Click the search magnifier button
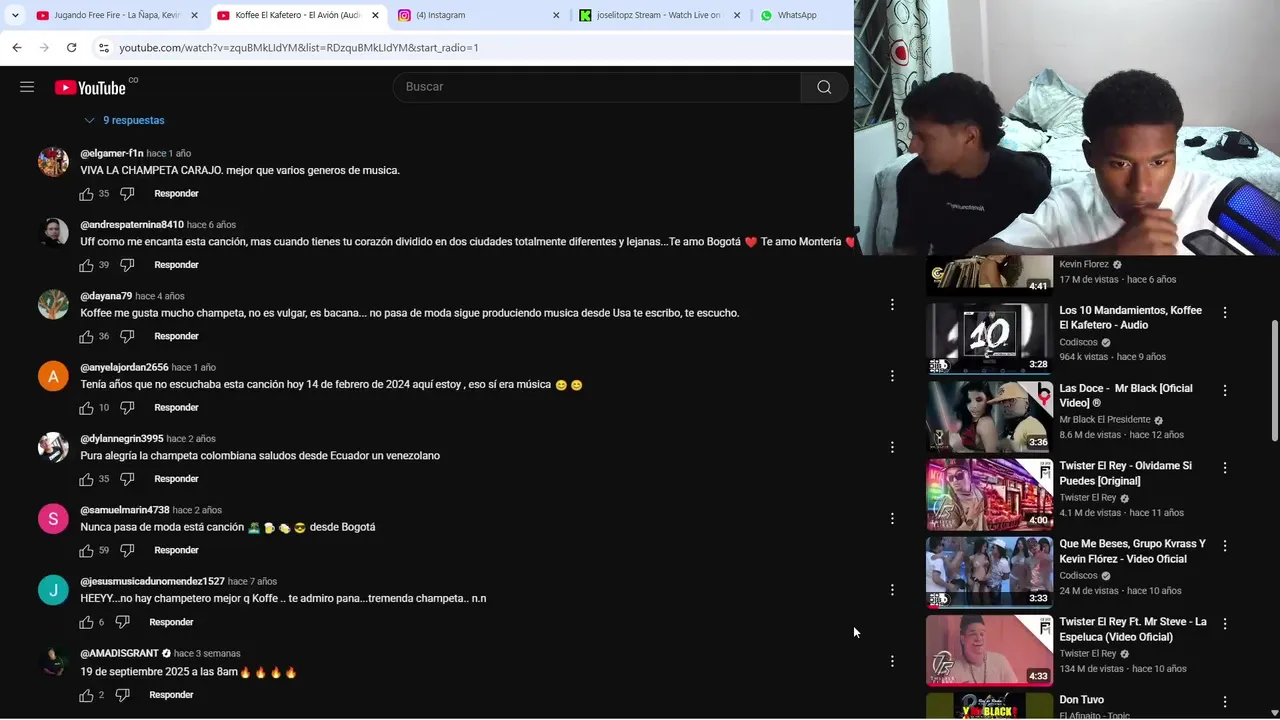The image size is (1280, 720). [x=824, y=87]
